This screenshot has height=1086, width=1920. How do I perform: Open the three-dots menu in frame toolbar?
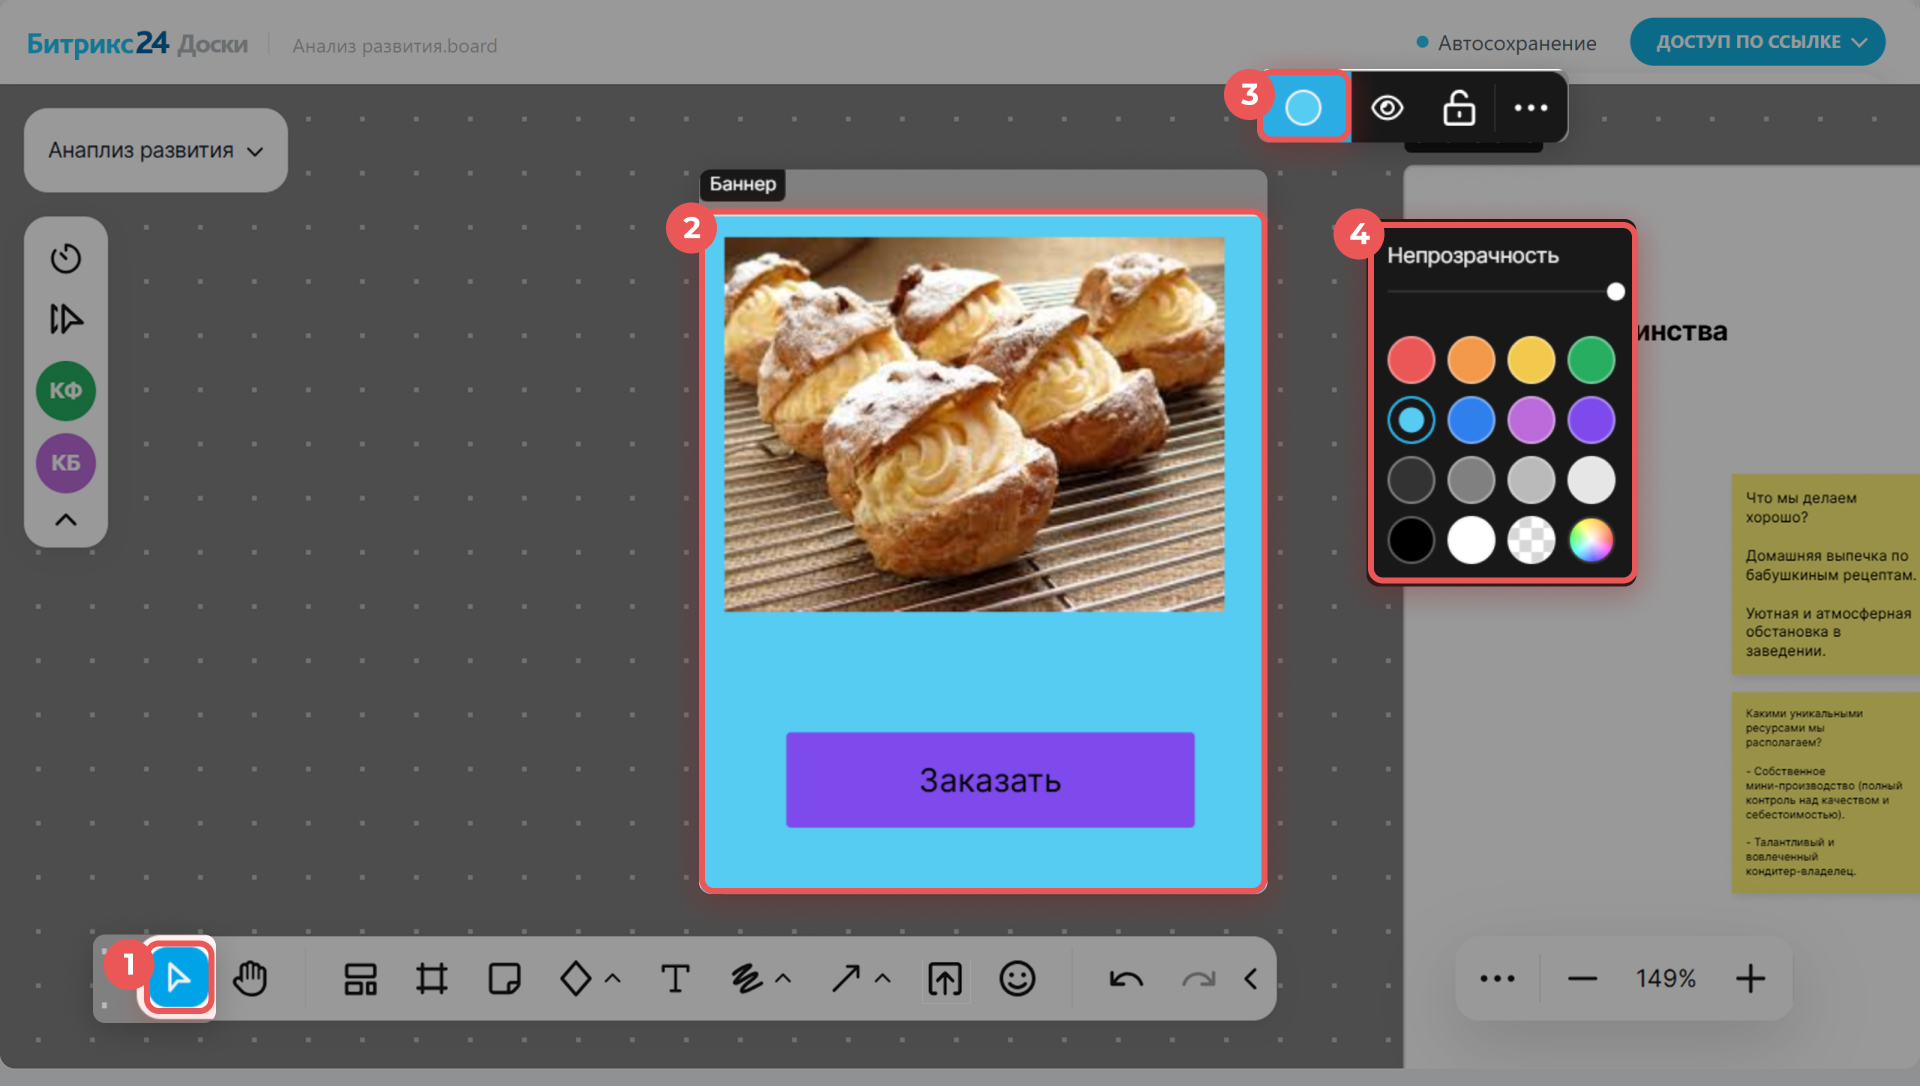[1531, 107]
